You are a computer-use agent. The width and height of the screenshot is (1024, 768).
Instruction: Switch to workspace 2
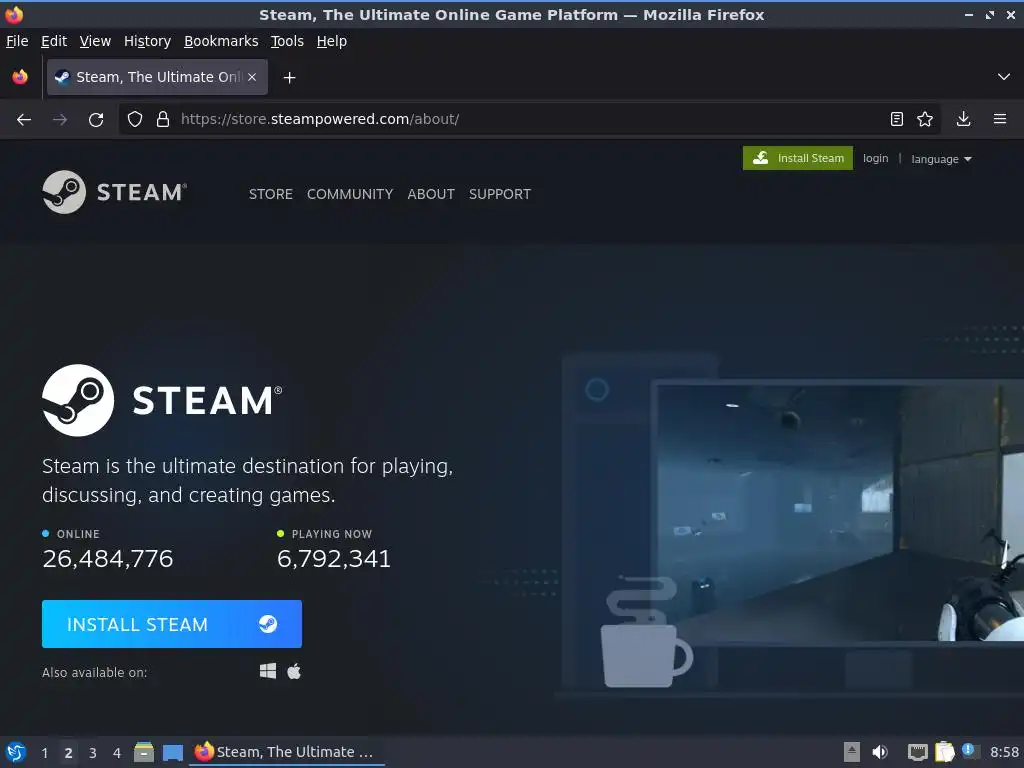click(x=68, y=753)
